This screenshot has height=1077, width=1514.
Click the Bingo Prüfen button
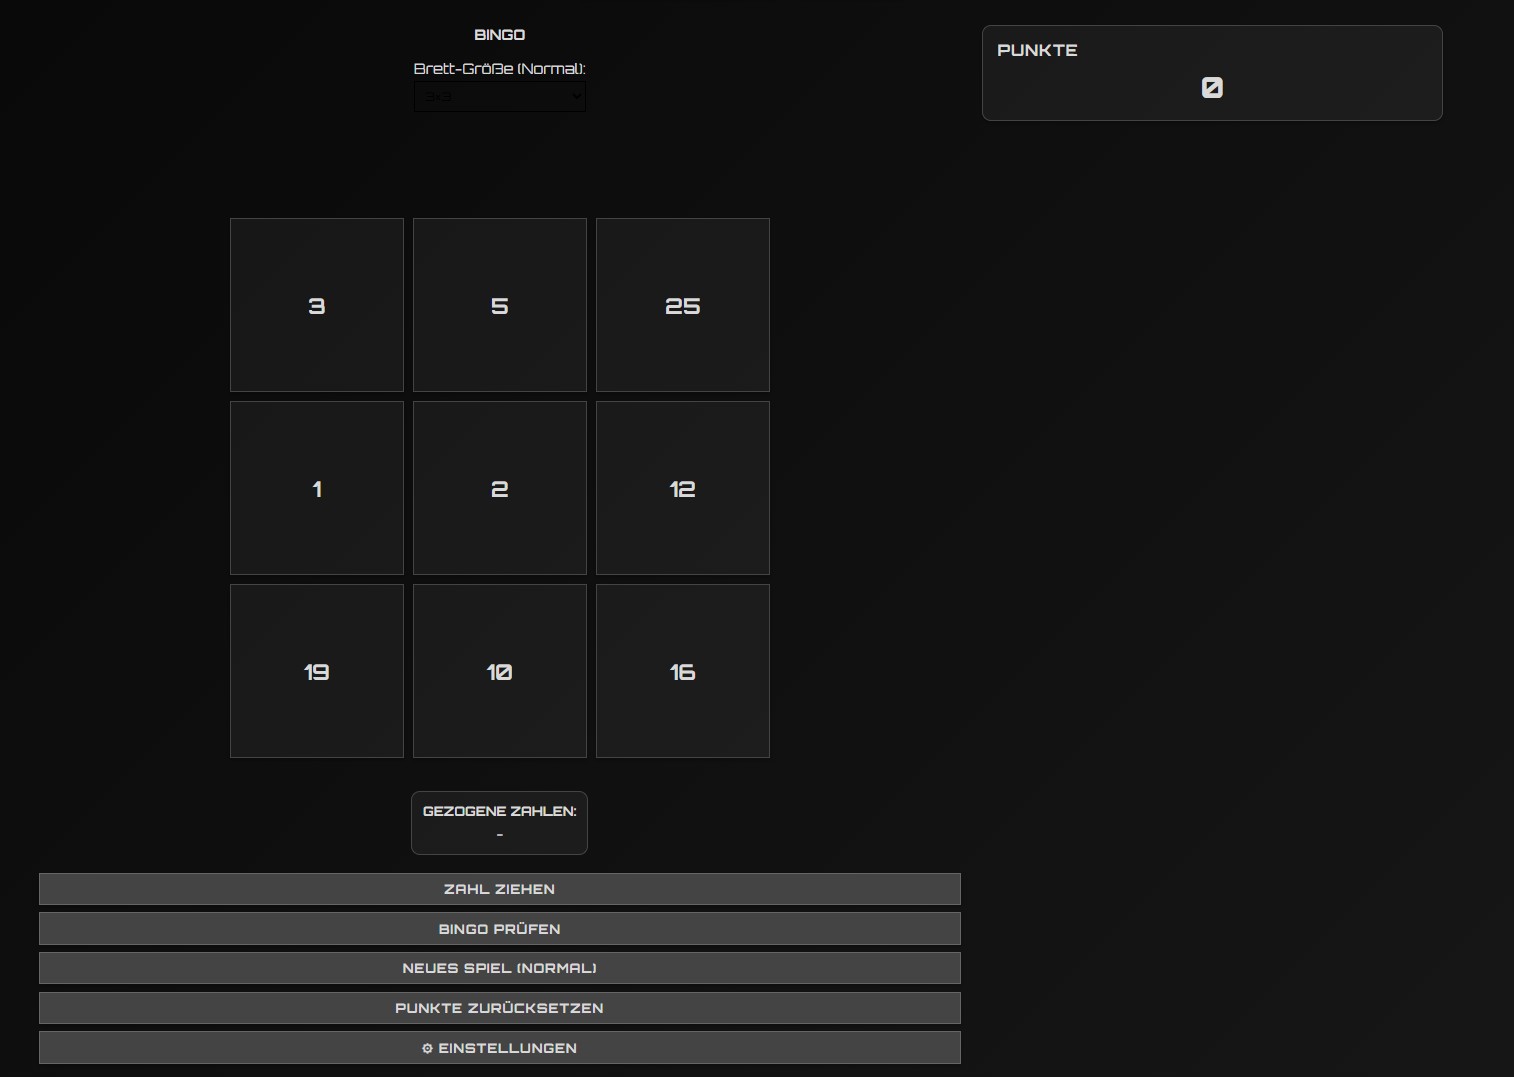pos(499,929)
